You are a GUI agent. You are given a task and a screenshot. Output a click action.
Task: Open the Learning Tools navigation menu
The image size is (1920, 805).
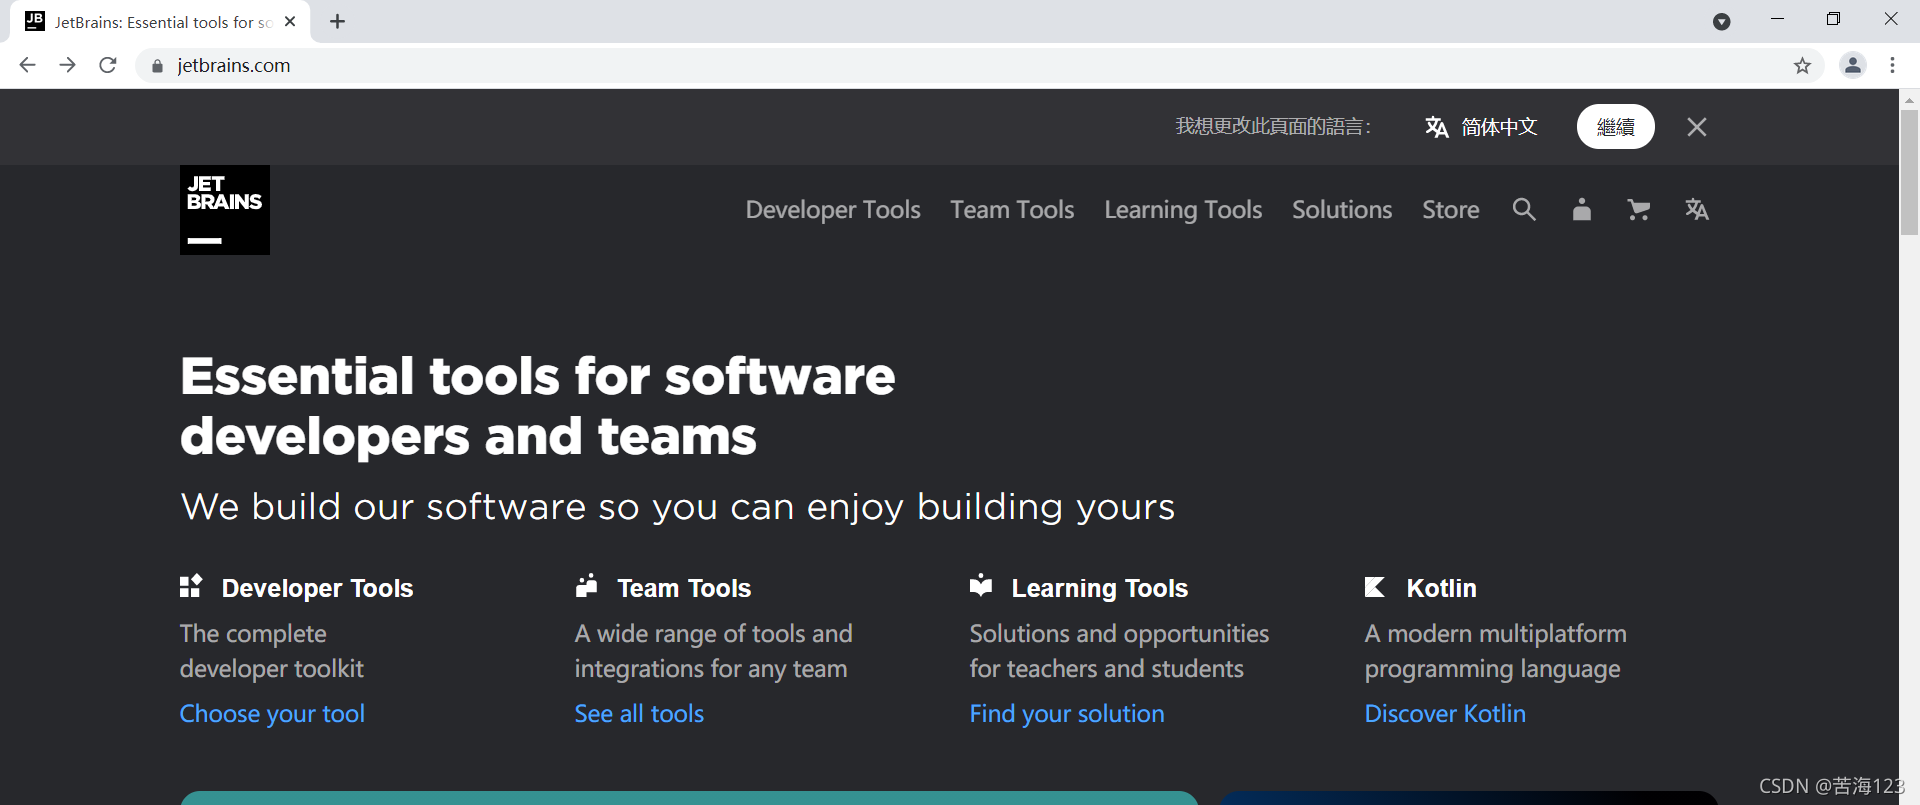(x=1183, y=210)
